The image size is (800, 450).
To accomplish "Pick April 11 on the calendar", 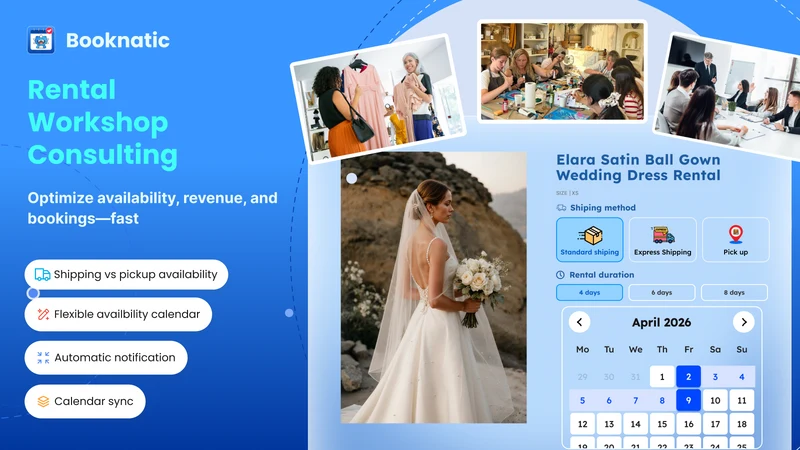I will tap(742, 401).
